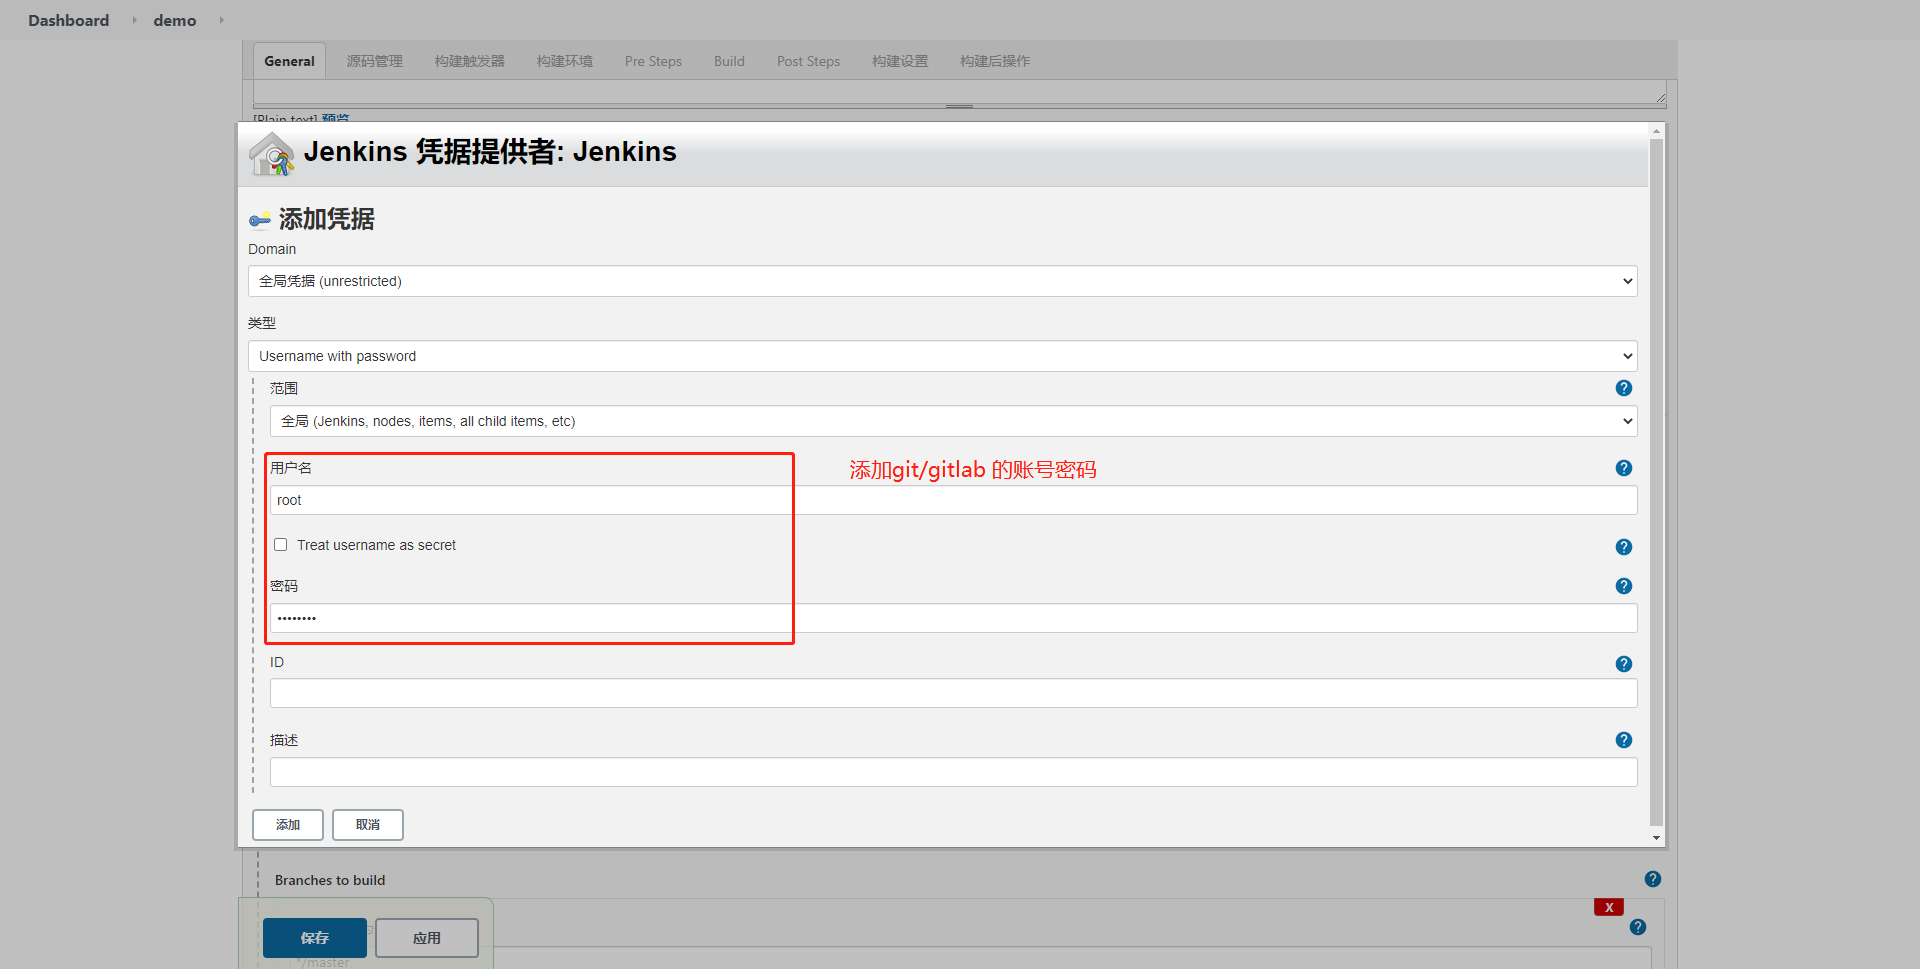The width and height of the screenshot is (1920, 969).
Task: Open the 类型 dropdown Username with password
Action: pyautogui.click(x=942, y=356)
